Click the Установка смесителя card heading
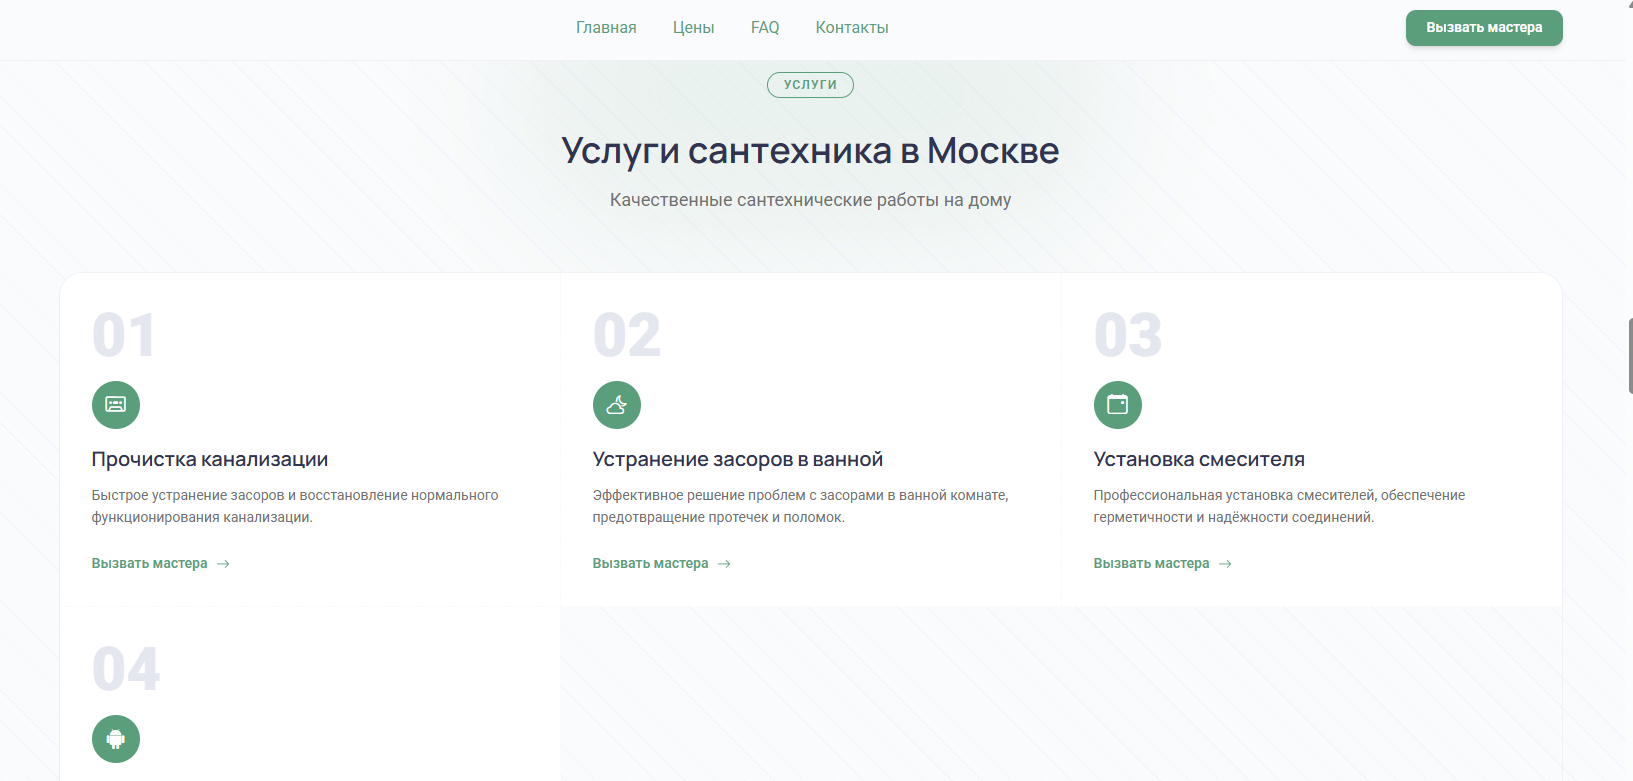The image size is (1633, 781). point(1199,459)
